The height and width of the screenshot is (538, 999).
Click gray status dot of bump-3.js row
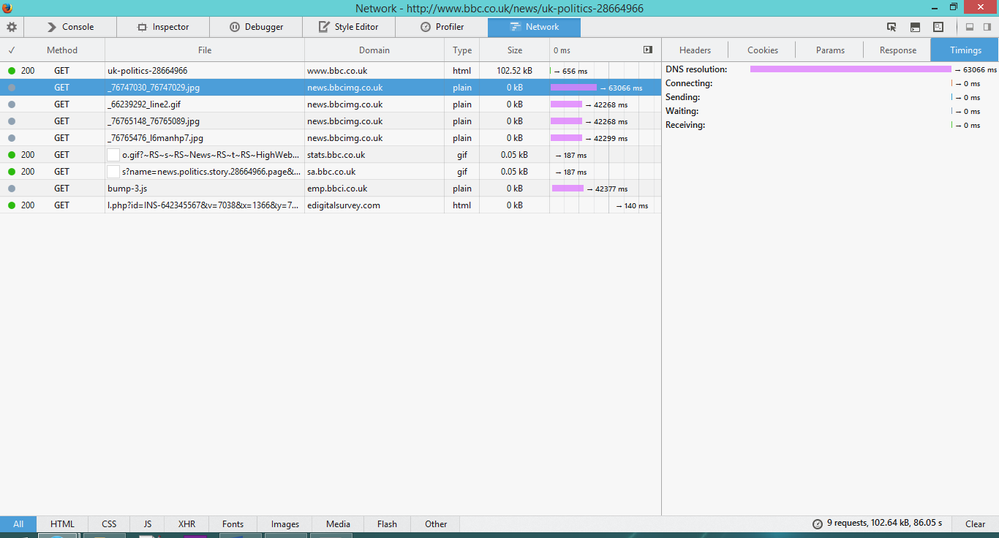pos(11,189)
